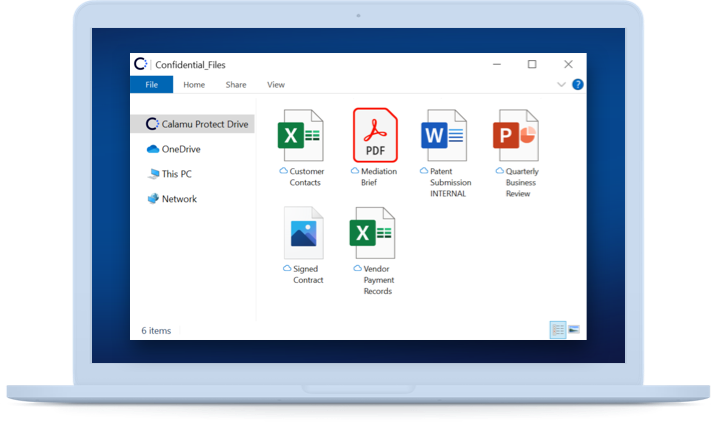This screenshot has width=711, height=424.
Task: Click the Confidential_Files window title
Action: [x=190, y=65]
